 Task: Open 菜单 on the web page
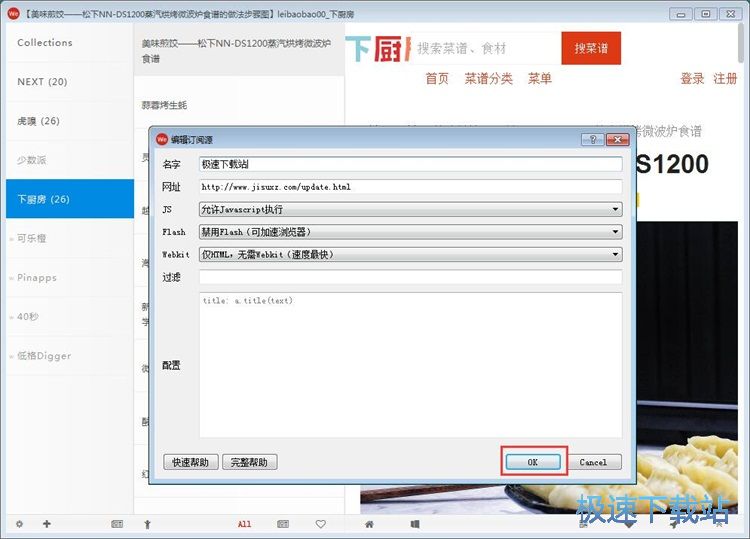coord(540,78)
